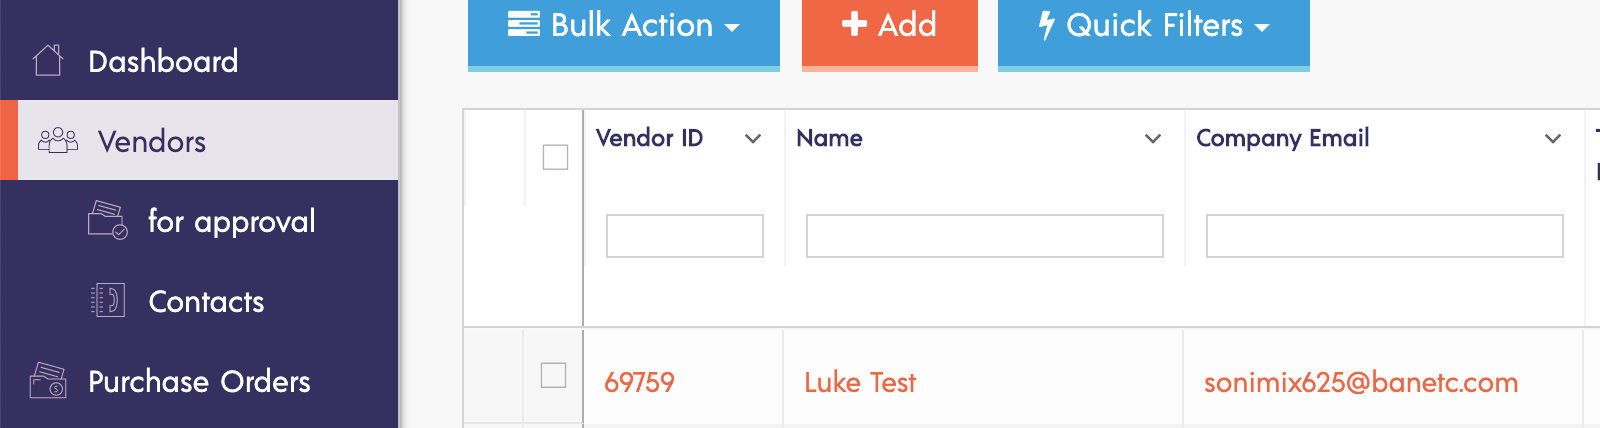Click the for approval wallet icon
The image size is (1600, 428).
point(107,220)
